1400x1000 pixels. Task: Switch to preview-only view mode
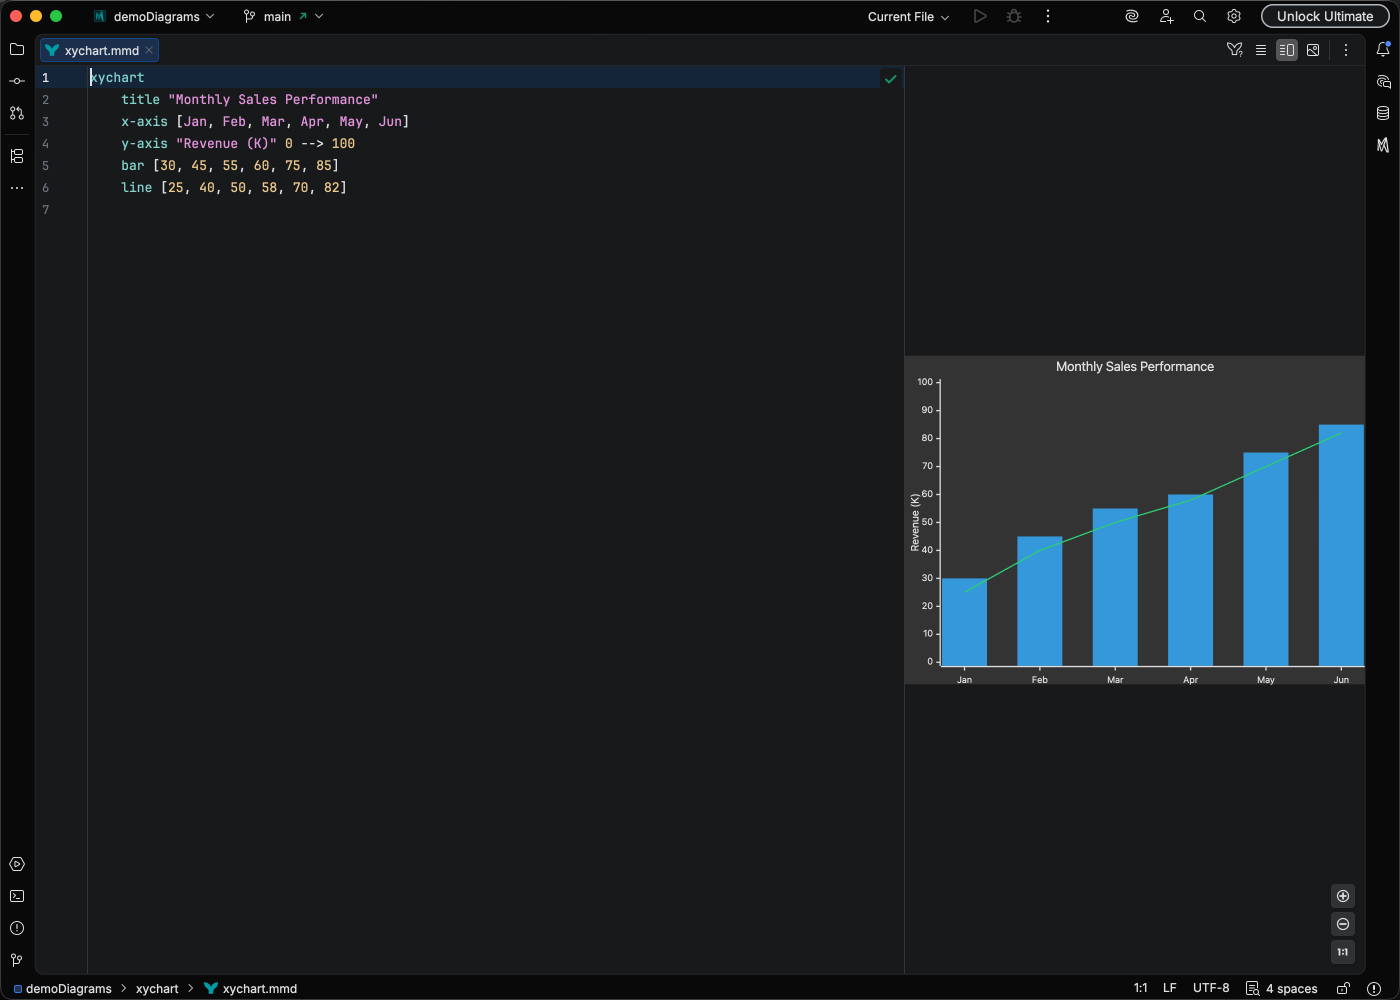point(1313,50)
